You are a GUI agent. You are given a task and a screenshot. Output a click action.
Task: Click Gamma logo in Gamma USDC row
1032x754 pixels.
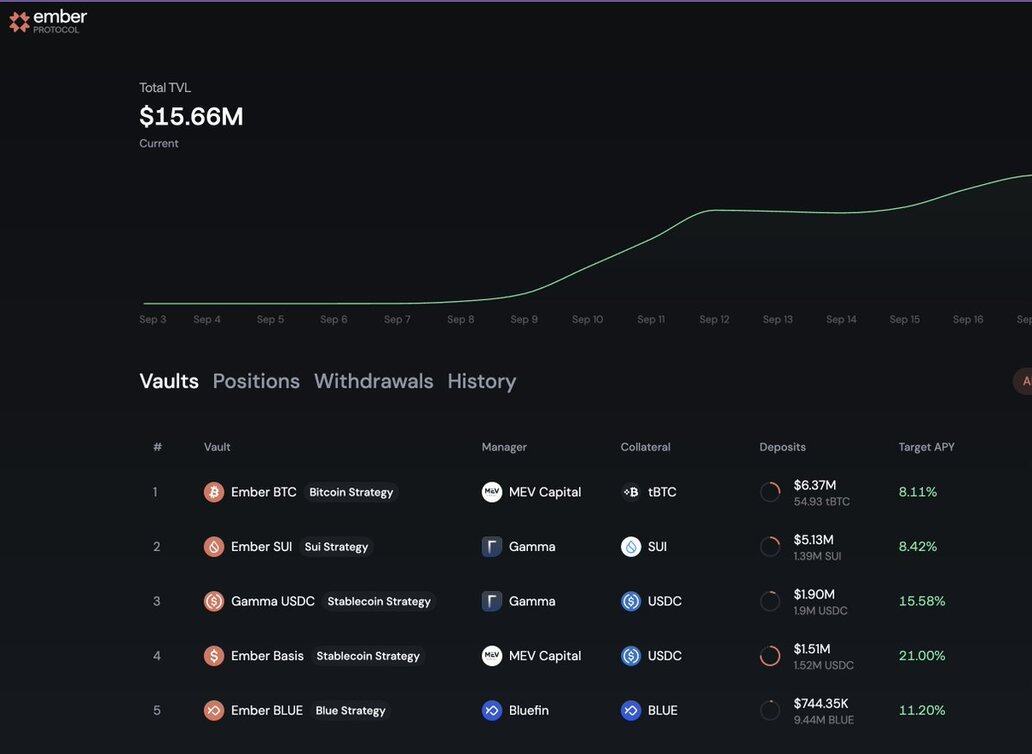(x=492, y=601)
